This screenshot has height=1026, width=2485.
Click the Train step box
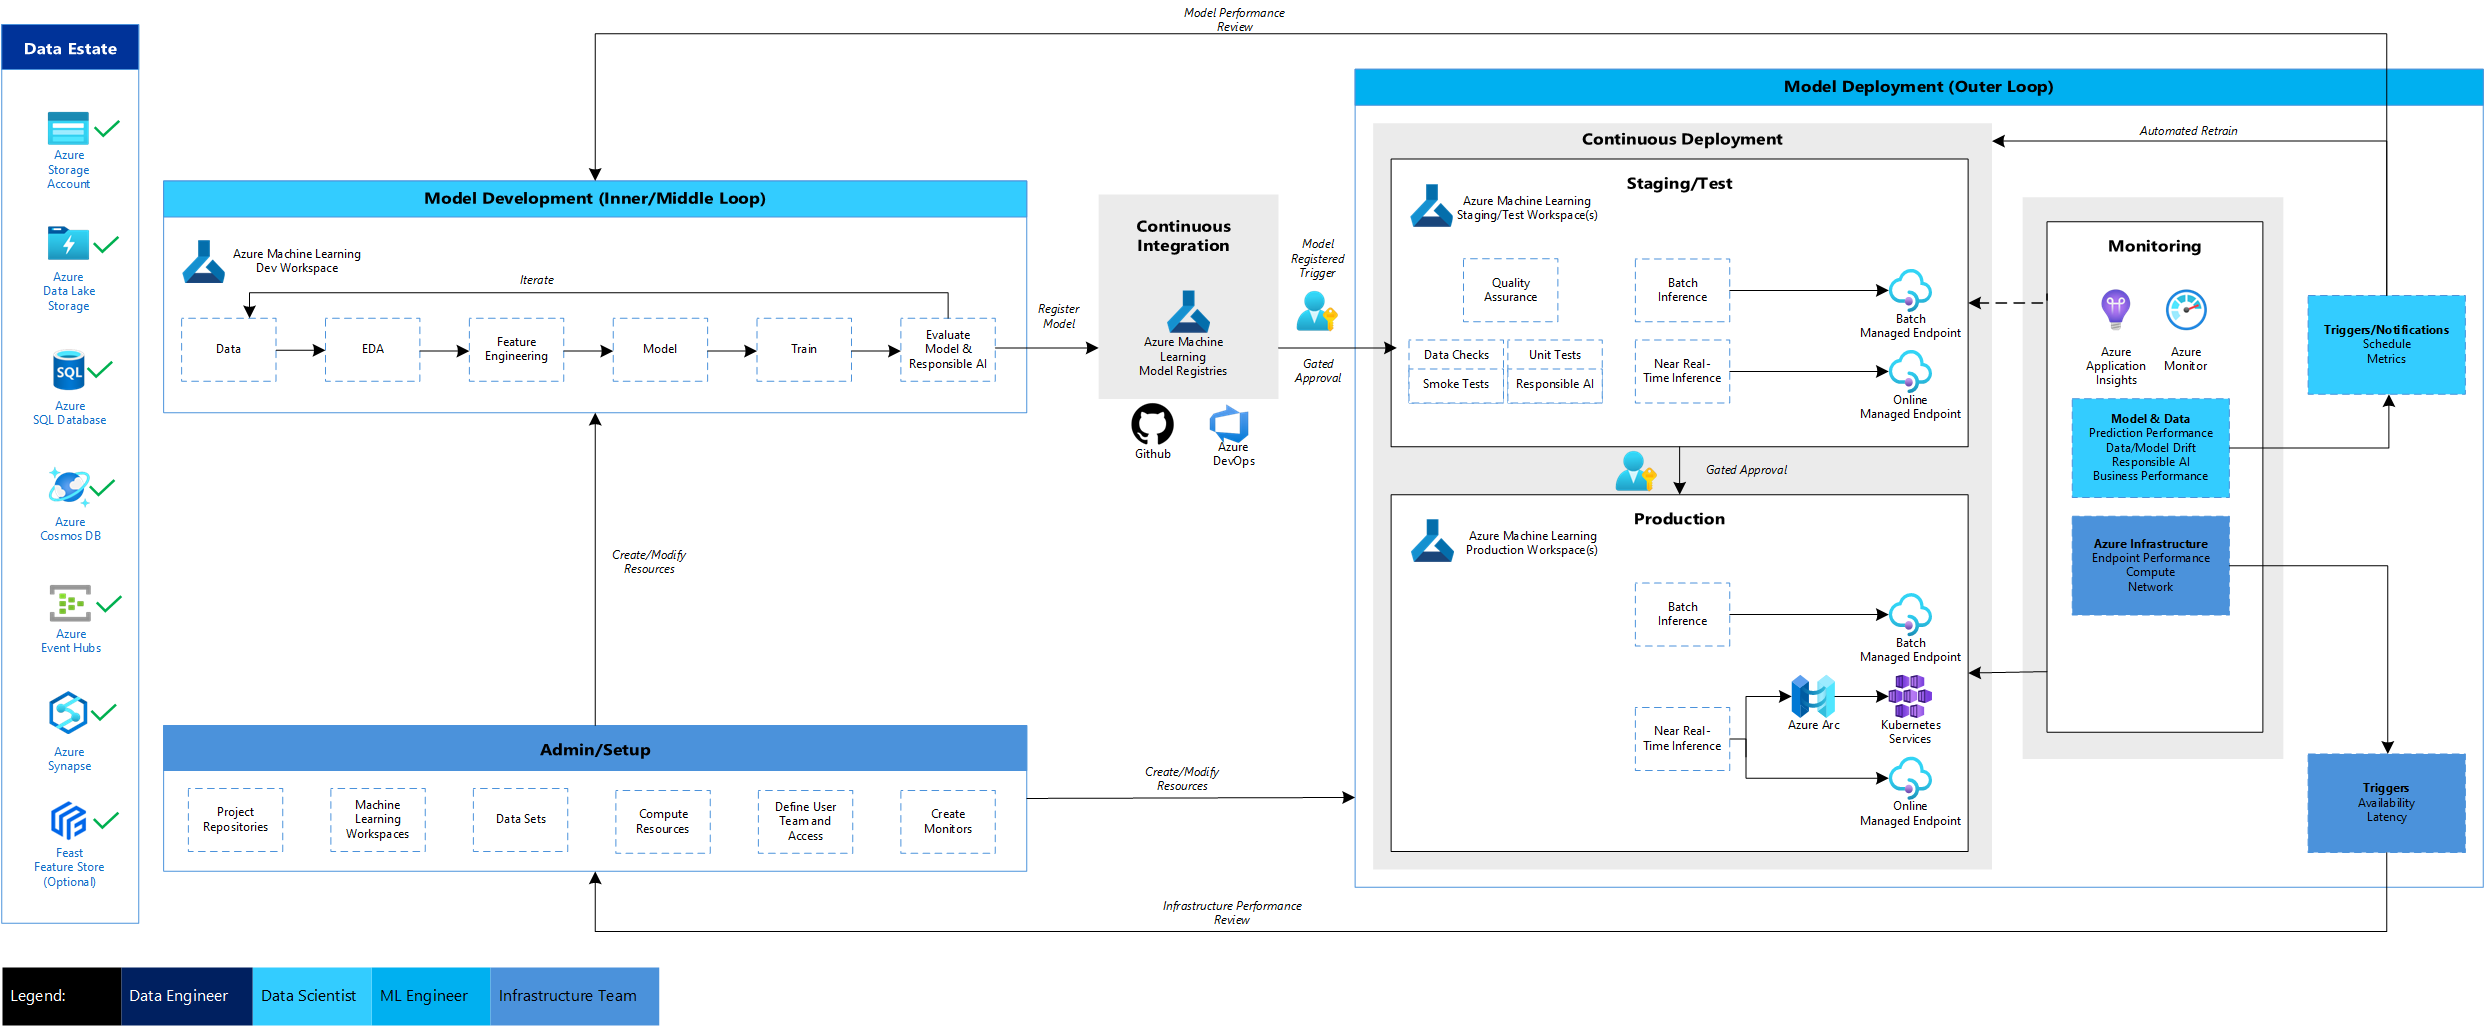coord(804,349)
